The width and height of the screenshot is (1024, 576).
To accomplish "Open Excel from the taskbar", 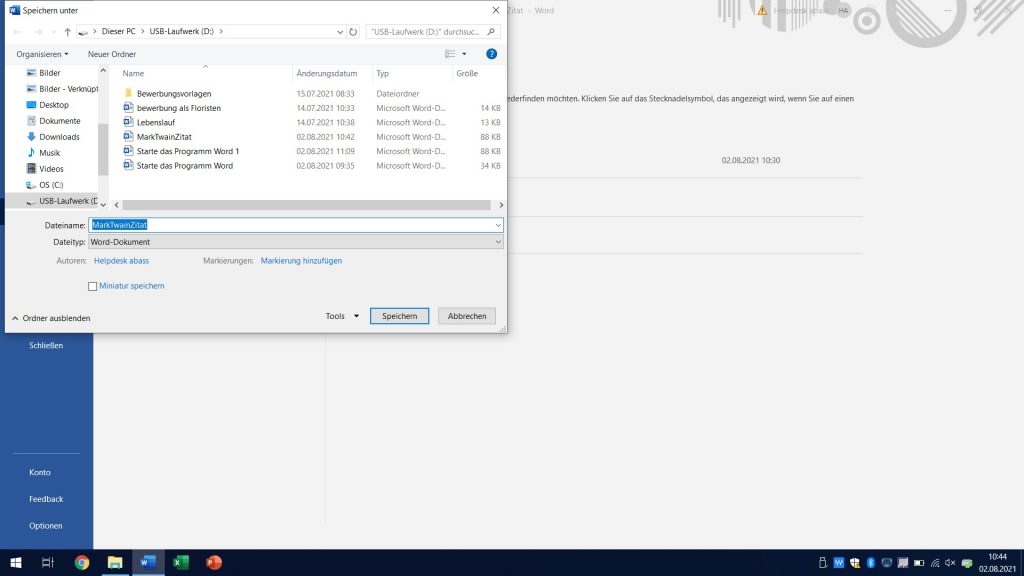I will (x=181, y=562).
